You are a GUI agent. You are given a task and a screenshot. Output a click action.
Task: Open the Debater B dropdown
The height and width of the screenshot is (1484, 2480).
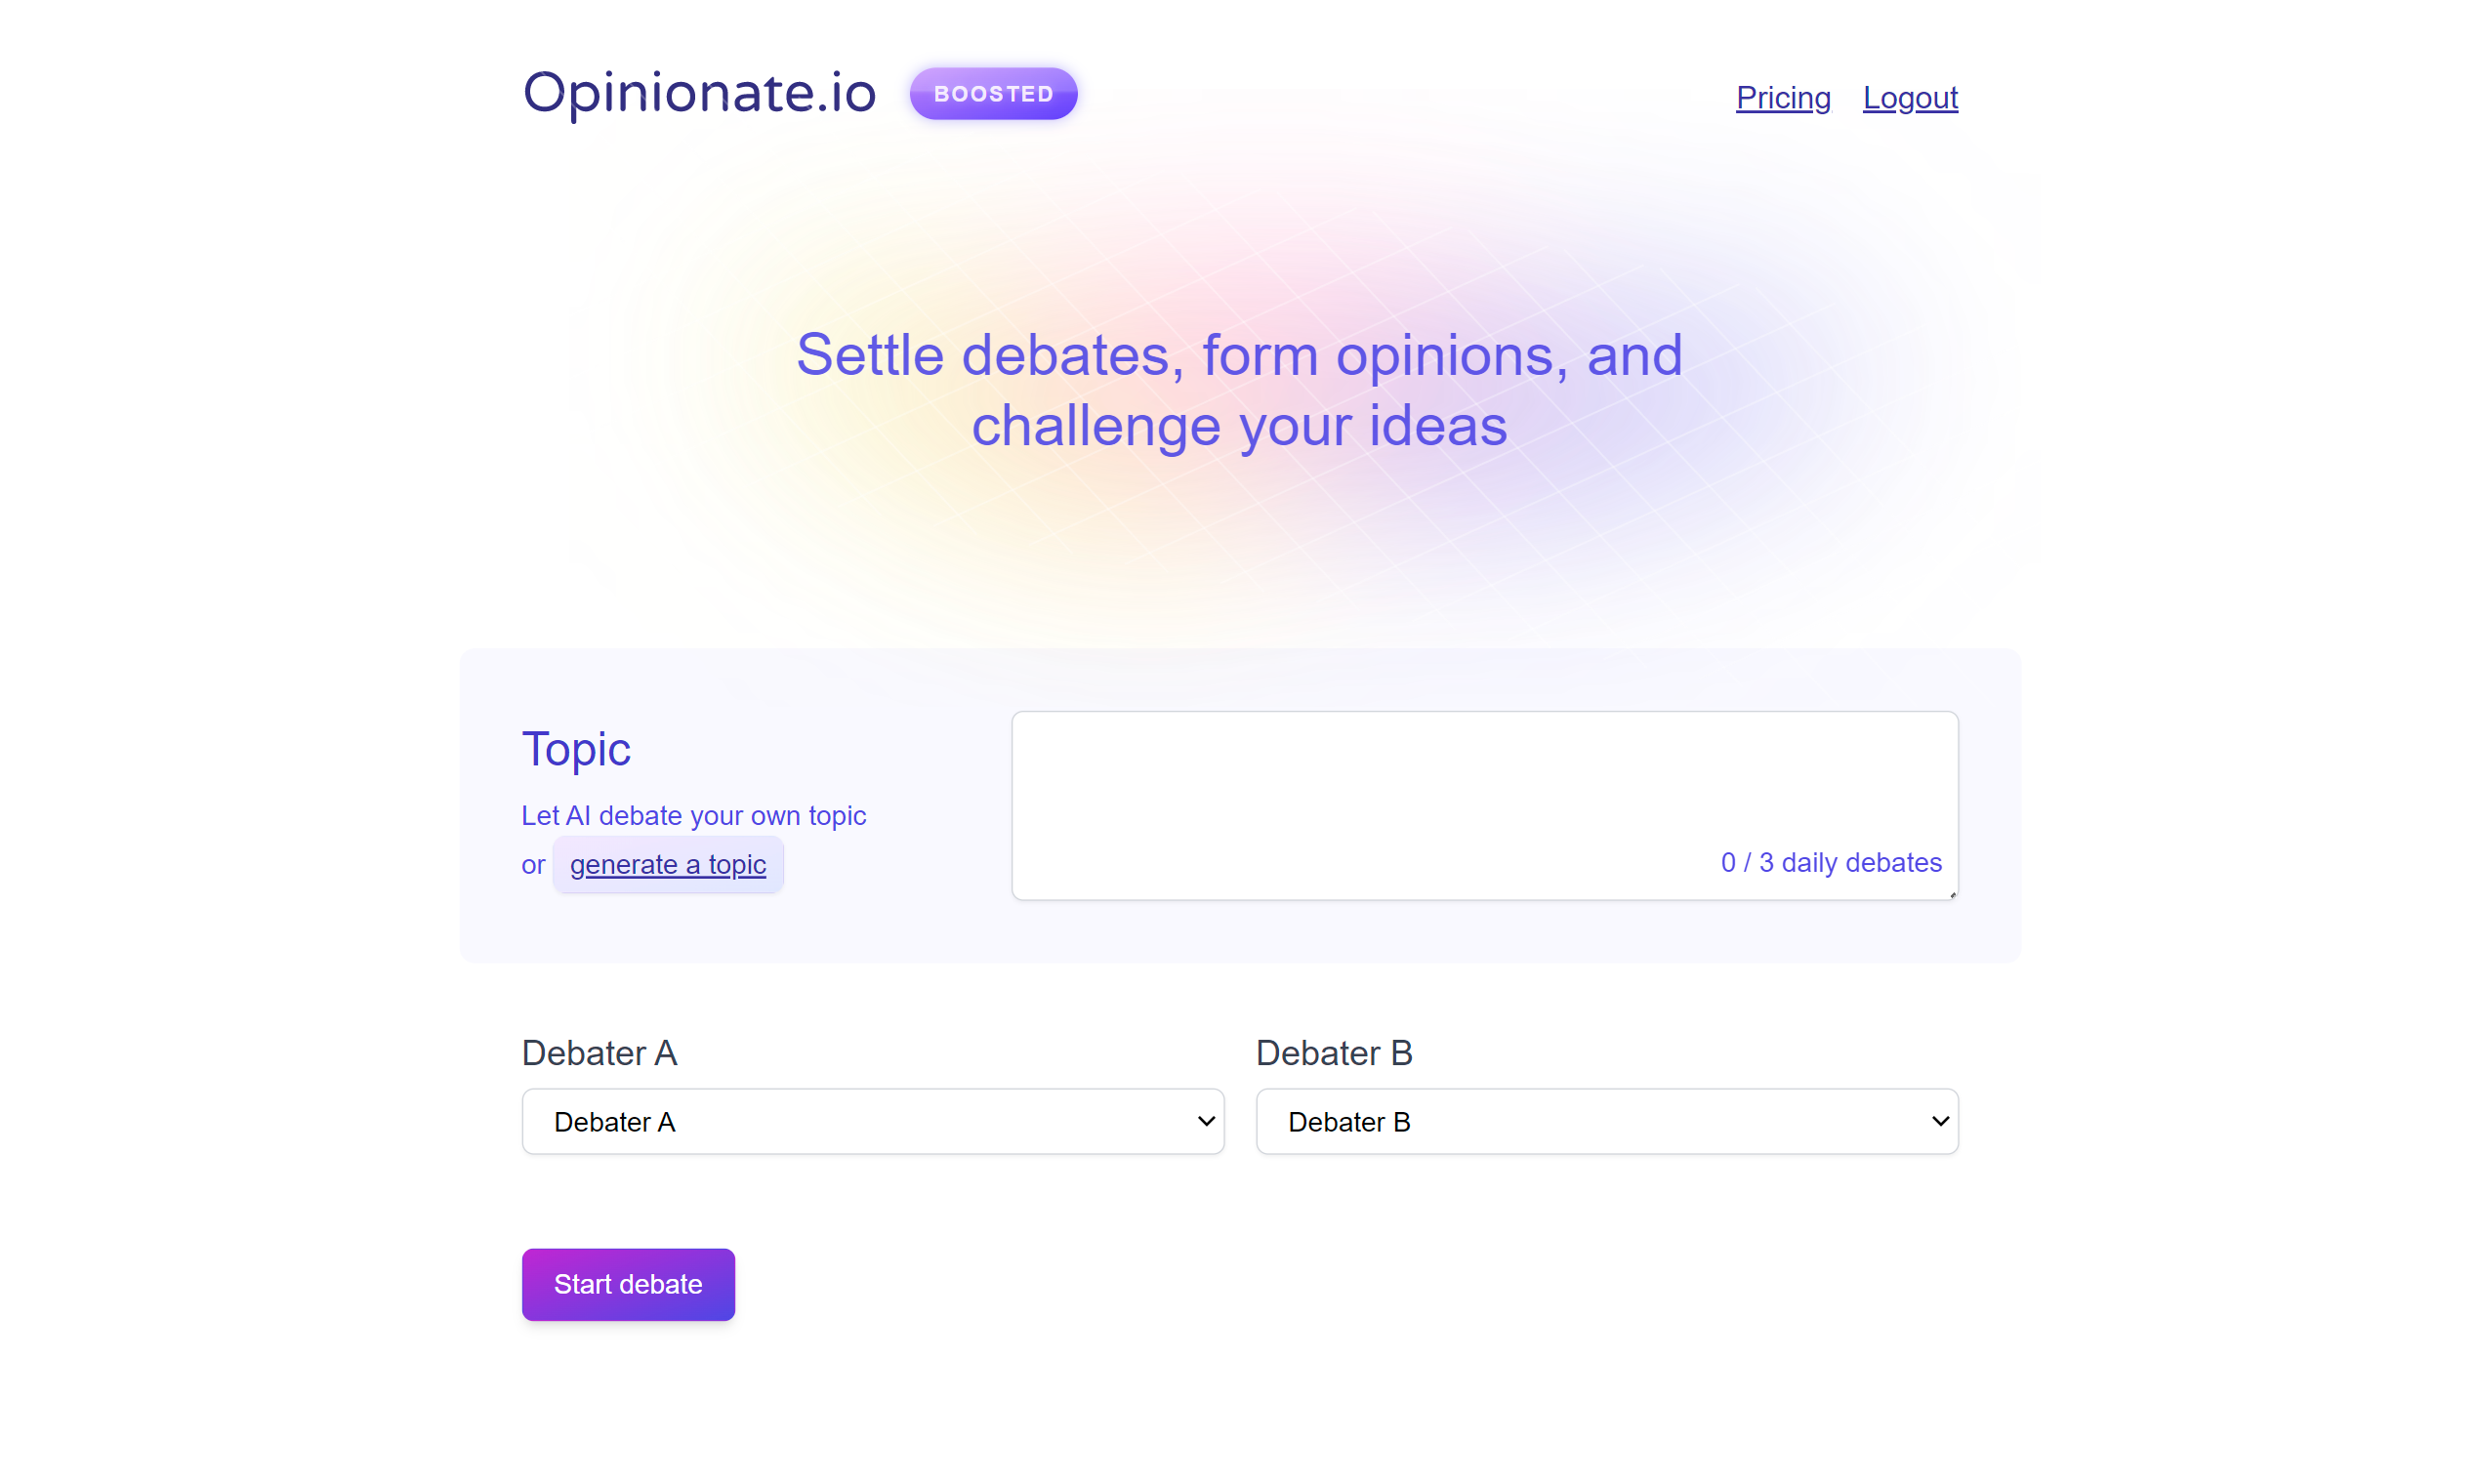(x=1606, y=1121)
